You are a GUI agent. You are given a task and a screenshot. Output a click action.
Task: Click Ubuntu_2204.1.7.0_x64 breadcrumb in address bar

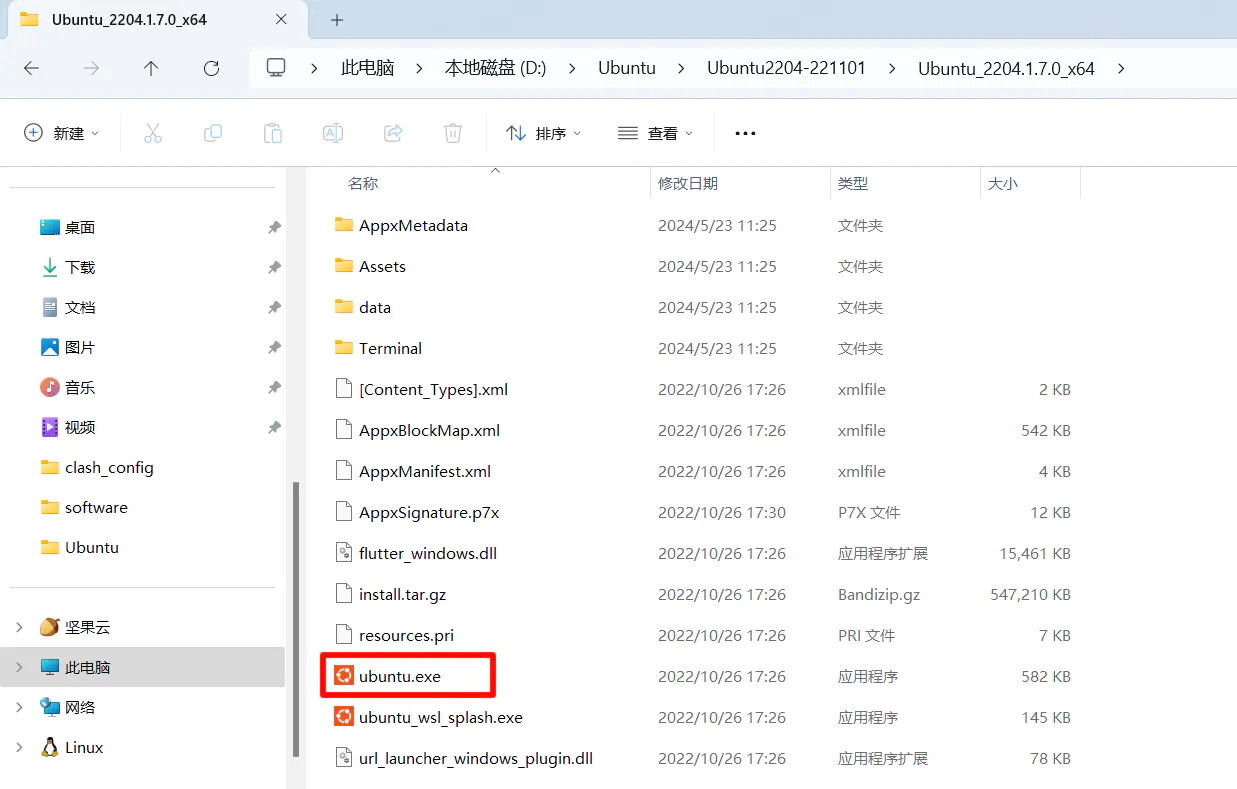(x=1006, y=68)
